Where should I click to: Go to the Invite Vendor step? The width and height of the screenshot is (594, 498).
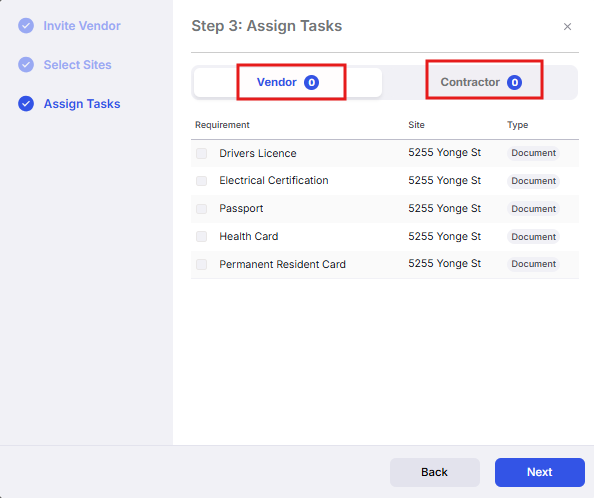click(82, 26)
